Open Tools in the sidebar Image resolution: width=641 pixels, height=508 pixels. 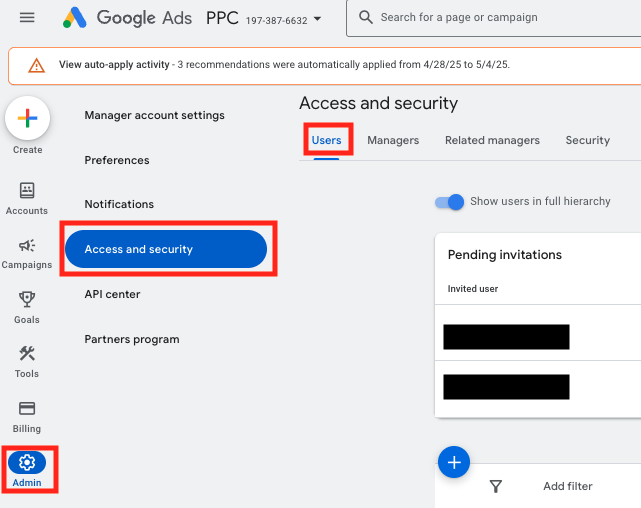(27, 362)
